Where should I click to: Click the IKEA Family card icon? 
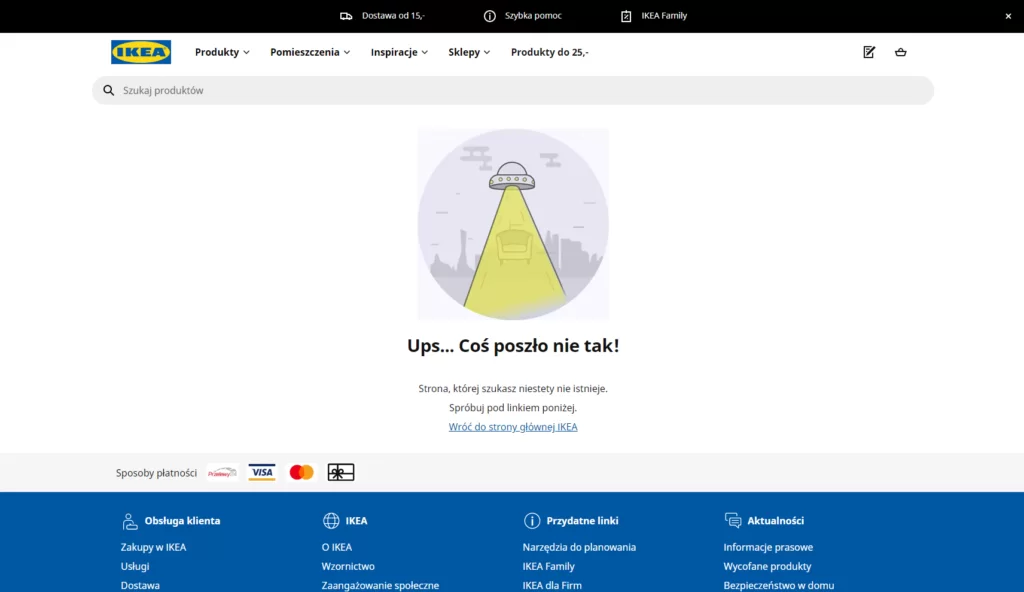click(x=626, y=16)
